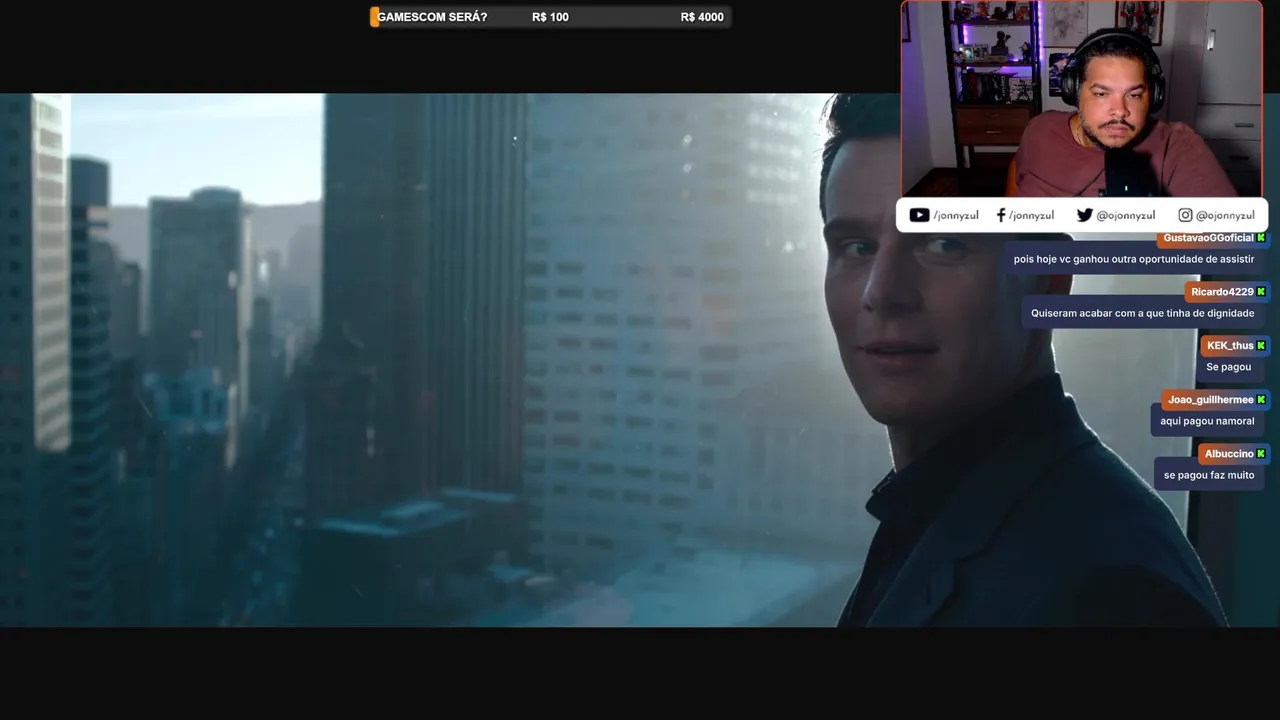Click the R$ 4000 goal amount
1280x720 pixels.
[702, 17]
